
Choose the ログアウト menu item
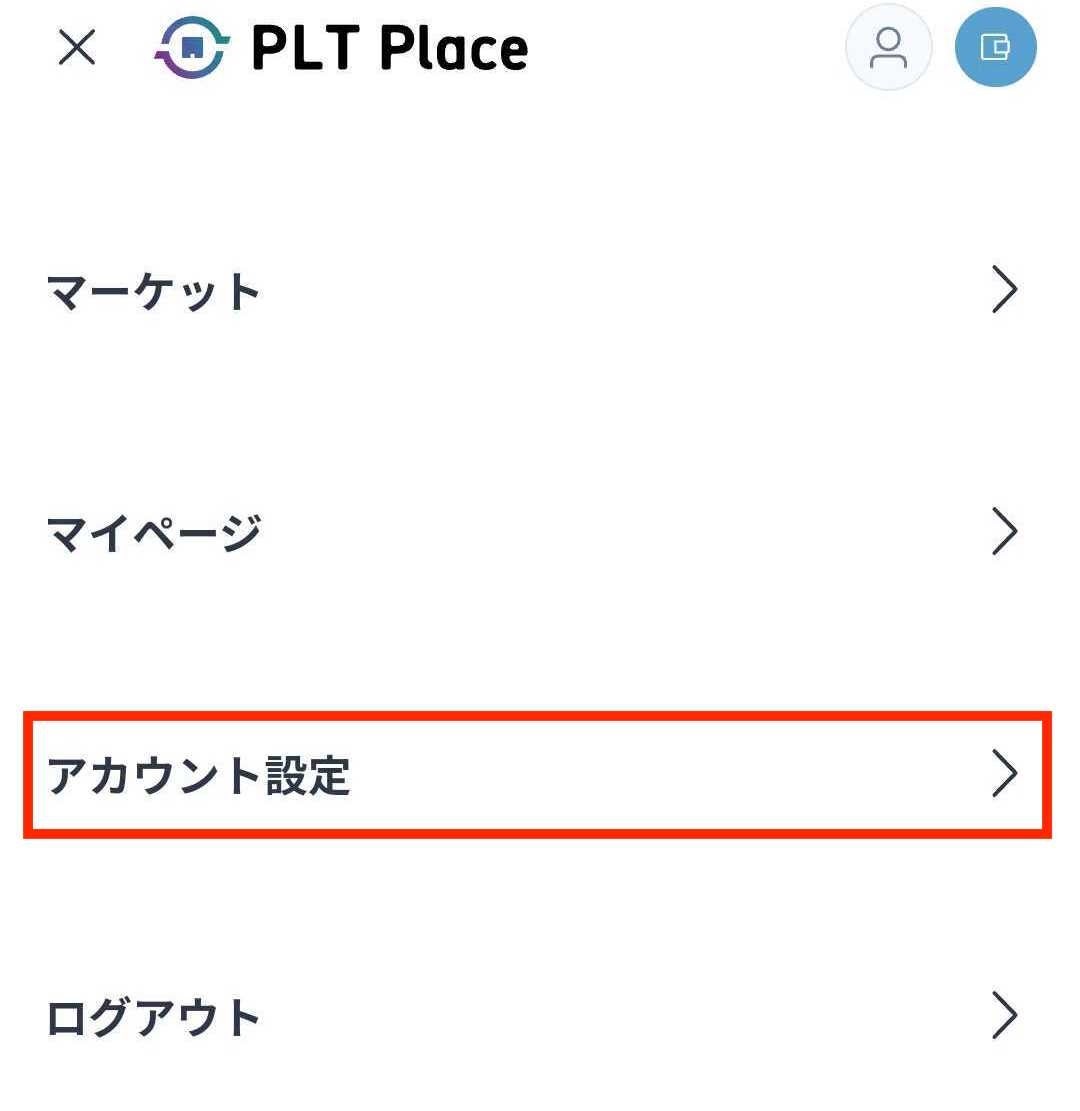point(154,1017)
